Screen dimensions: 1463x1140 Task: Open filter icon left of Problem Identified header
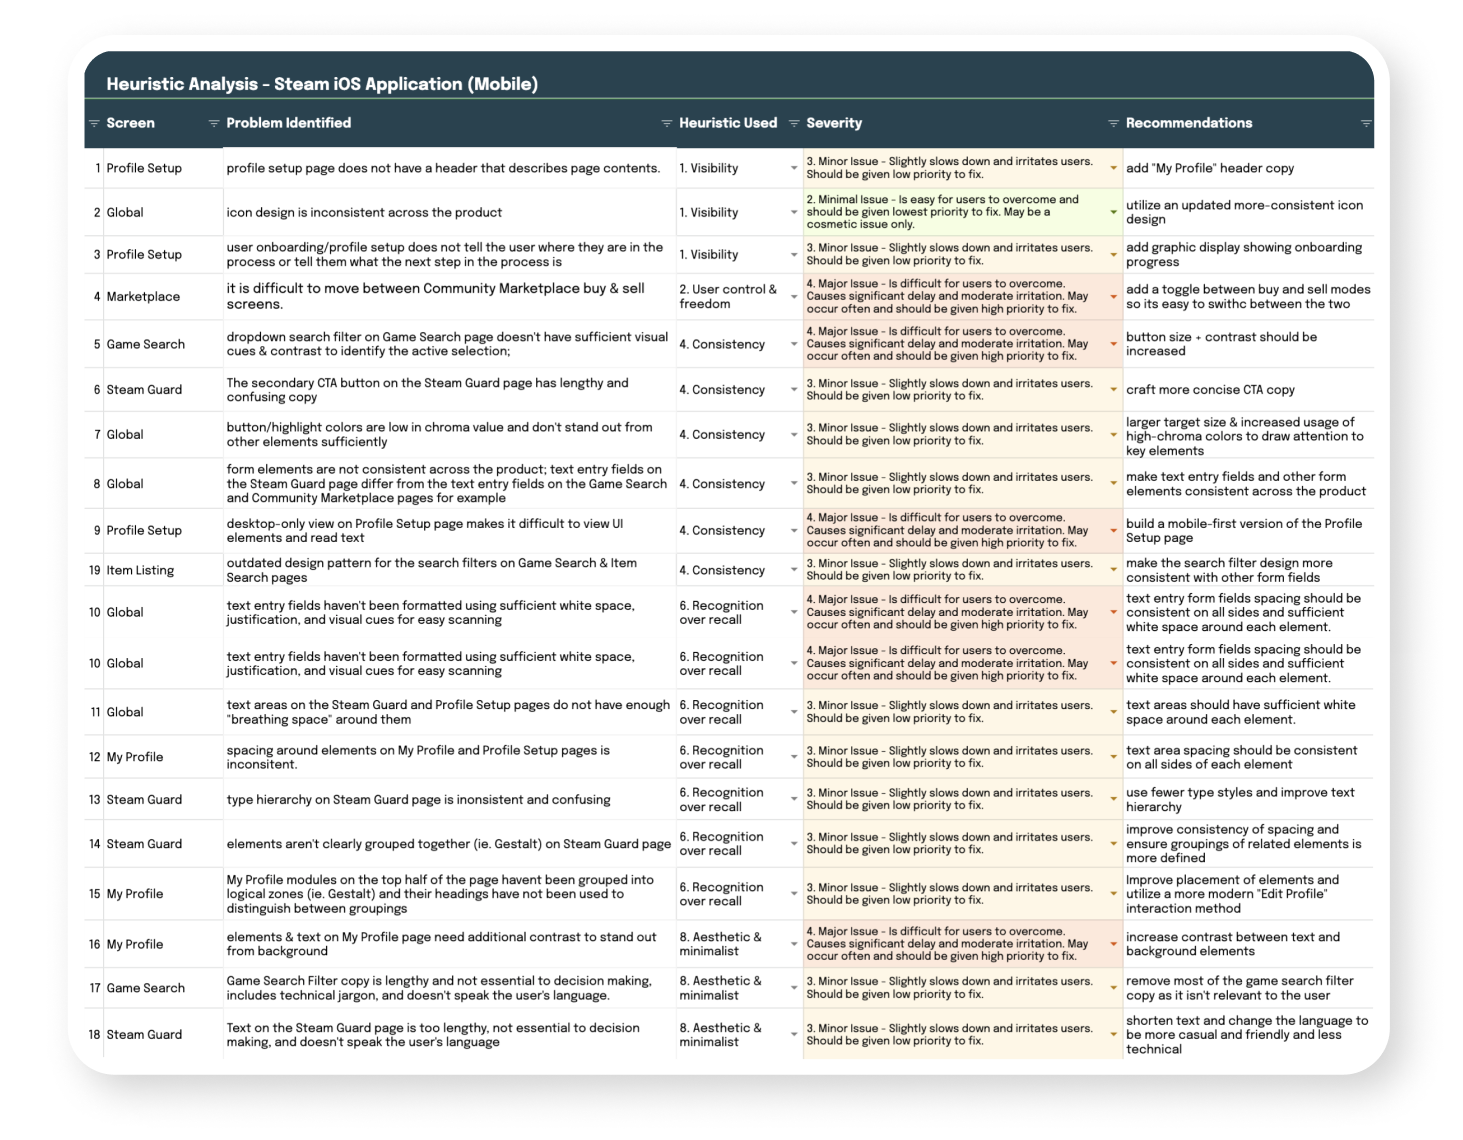coord(214,123)
